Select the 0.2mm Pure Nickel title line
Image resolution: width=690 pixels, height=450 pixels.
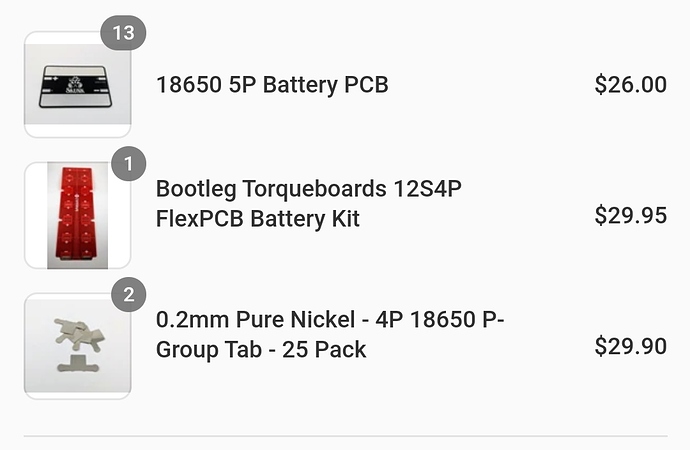330,319
